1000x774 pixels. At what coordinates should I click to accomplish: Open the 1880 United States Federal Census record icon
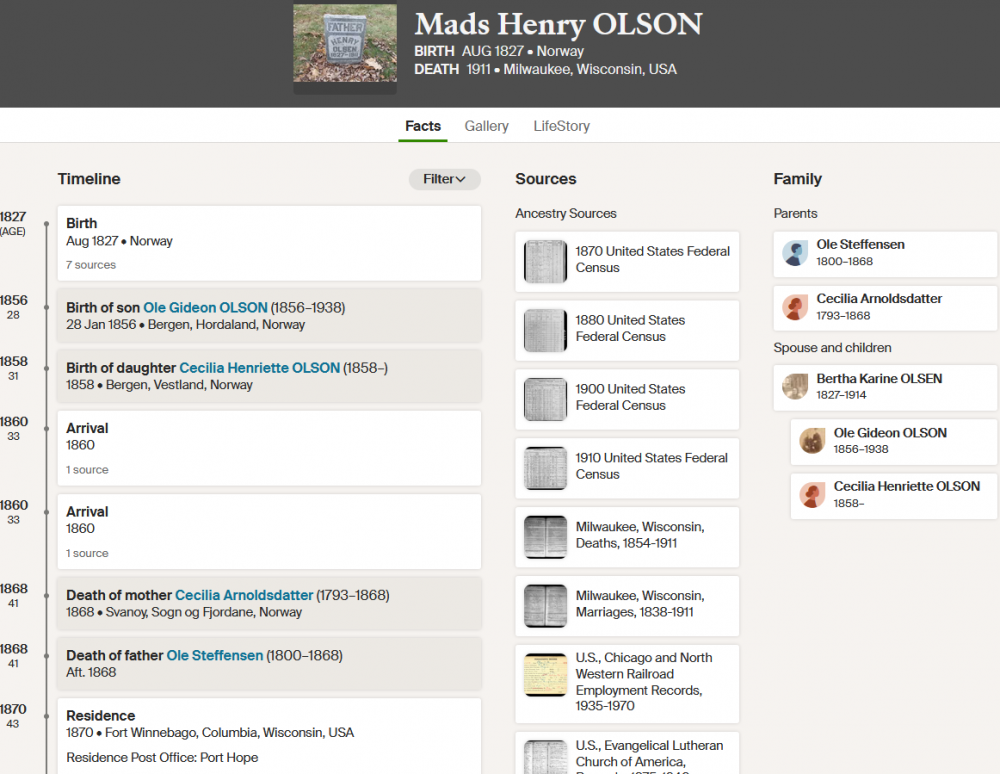pyautogui.click(x=545, y=330)
